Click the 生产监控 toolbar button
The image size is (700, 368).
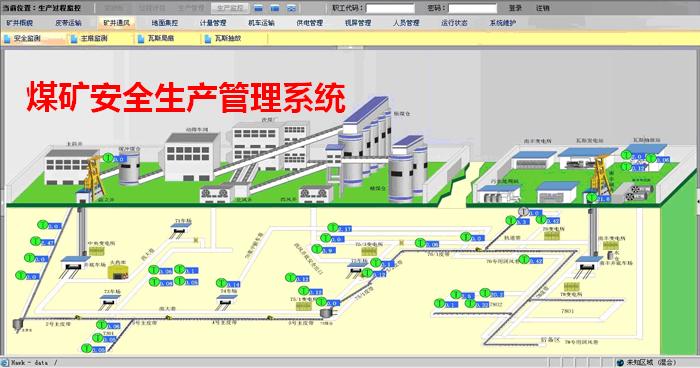pos(230,8)
